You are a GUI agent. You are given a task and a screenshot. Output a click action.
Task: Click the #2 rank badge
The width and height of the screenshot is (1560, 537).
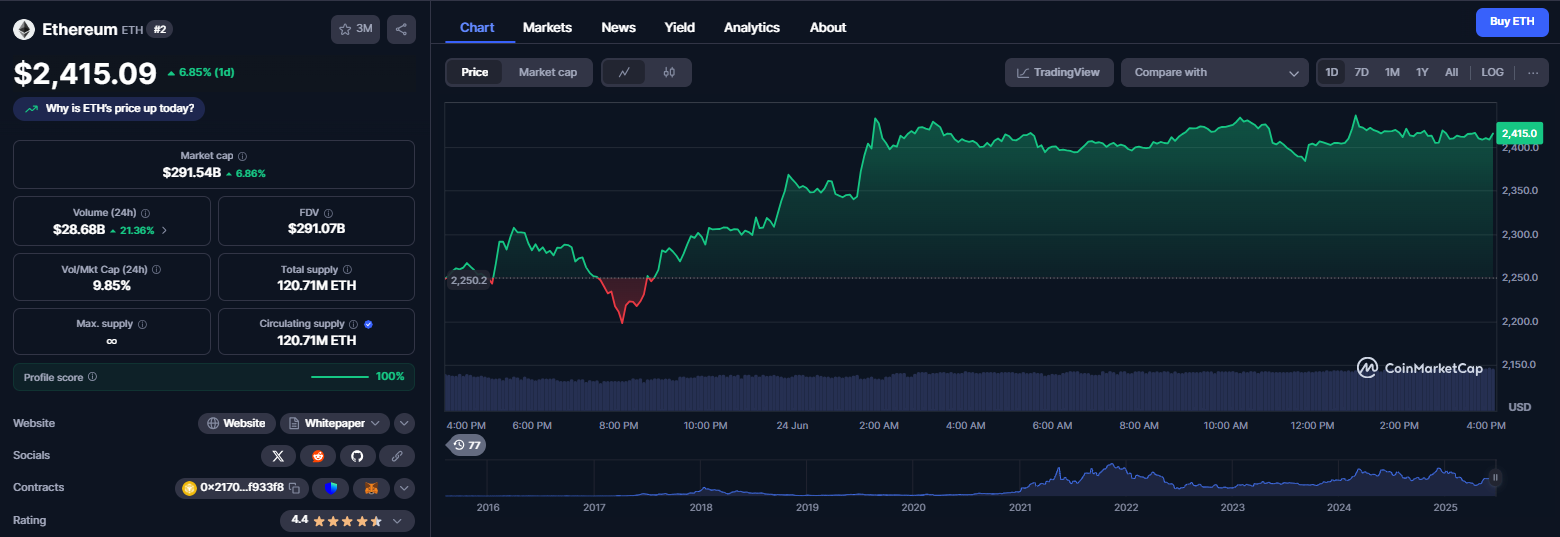[x=160, y=29]
